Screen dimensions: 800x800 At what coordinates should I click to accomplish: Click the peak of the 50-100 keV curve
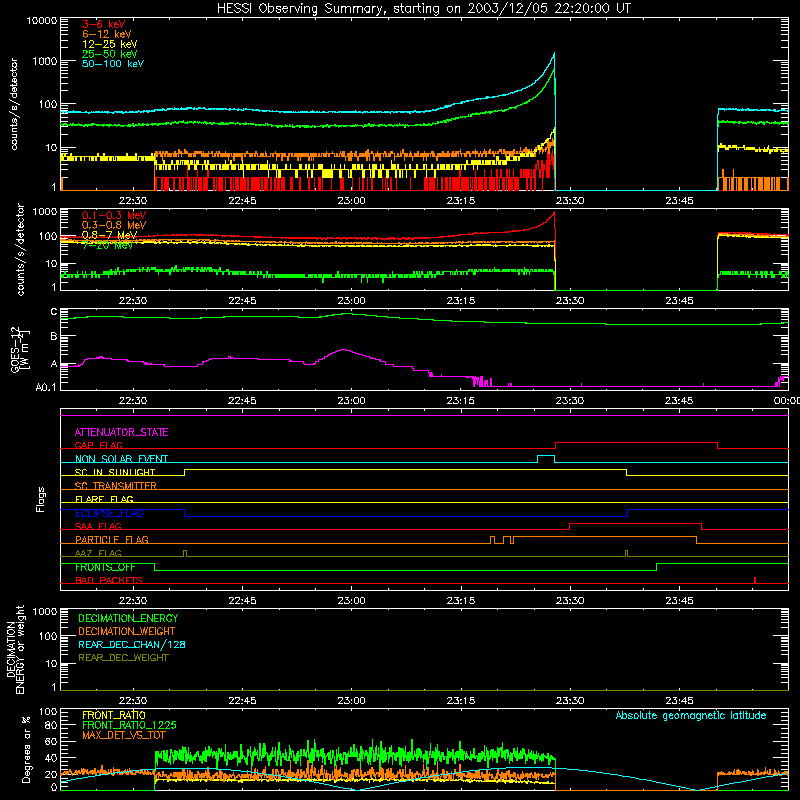[554, 54]
